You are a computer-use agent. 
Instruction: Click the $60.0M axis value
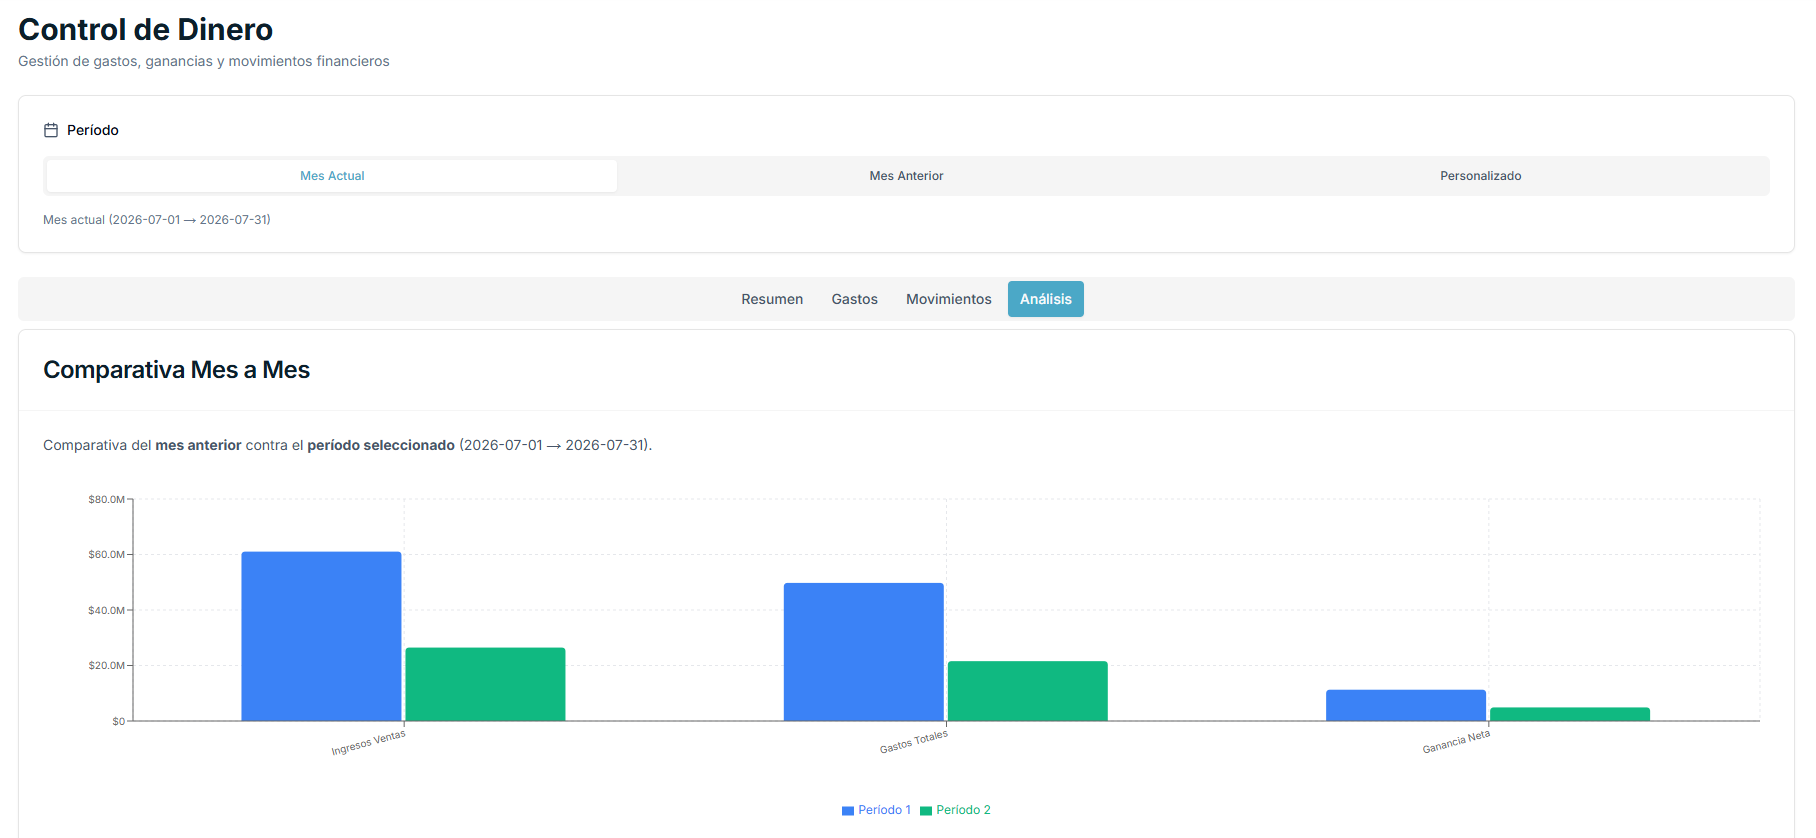coord(106,554)
